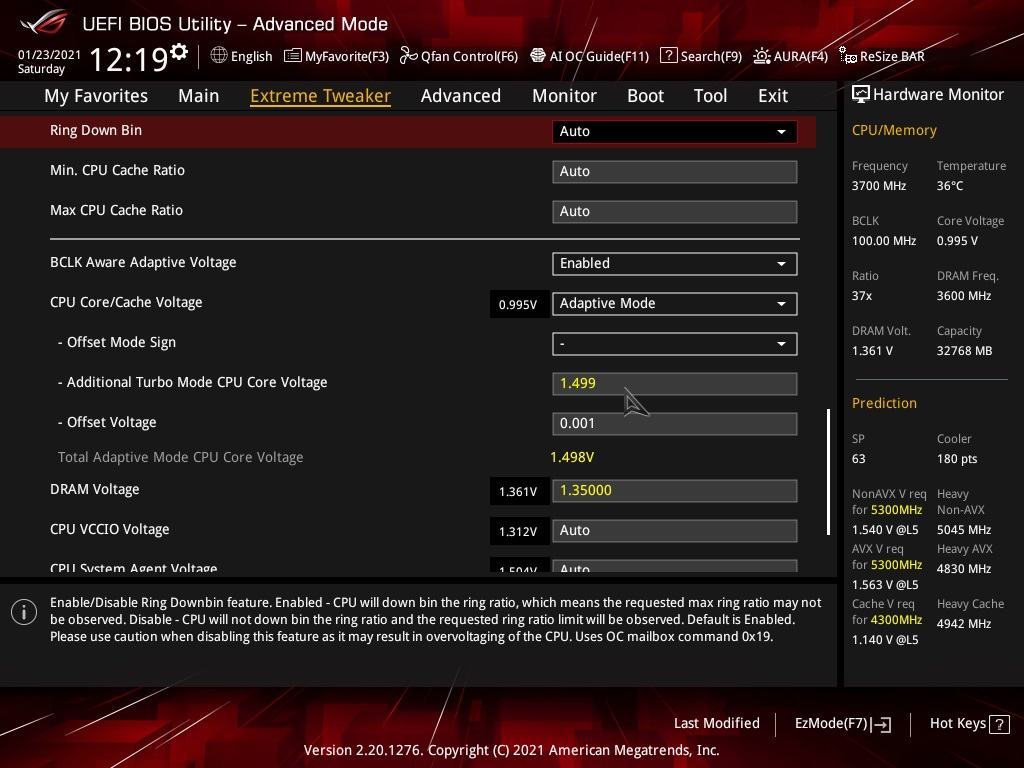Select the Ring Down Bin row label

coord(96,131)
